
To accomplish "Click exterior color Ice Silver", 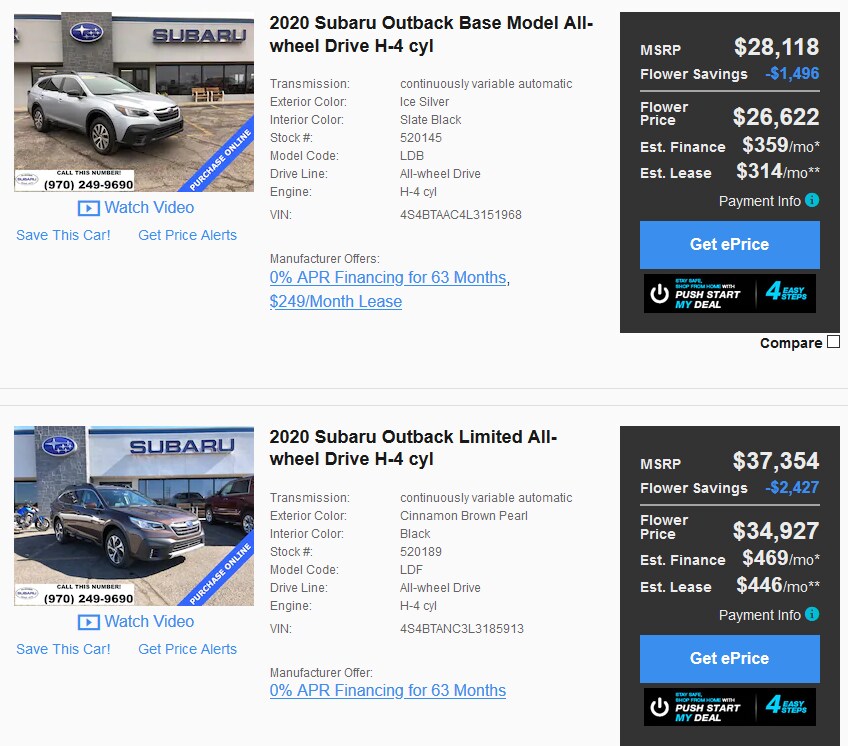I will coord(425,102).
